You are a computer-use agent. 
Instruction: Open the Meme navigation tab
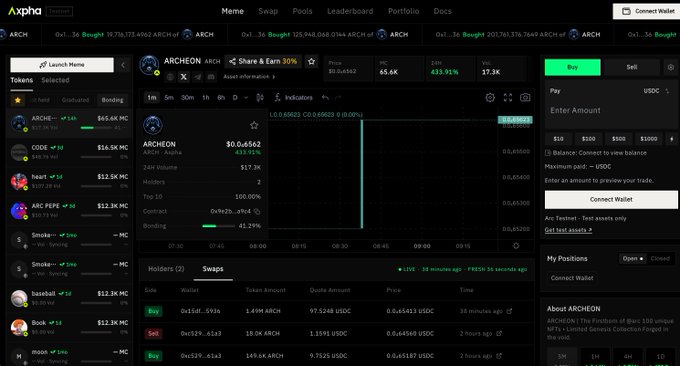pos(232,11)
